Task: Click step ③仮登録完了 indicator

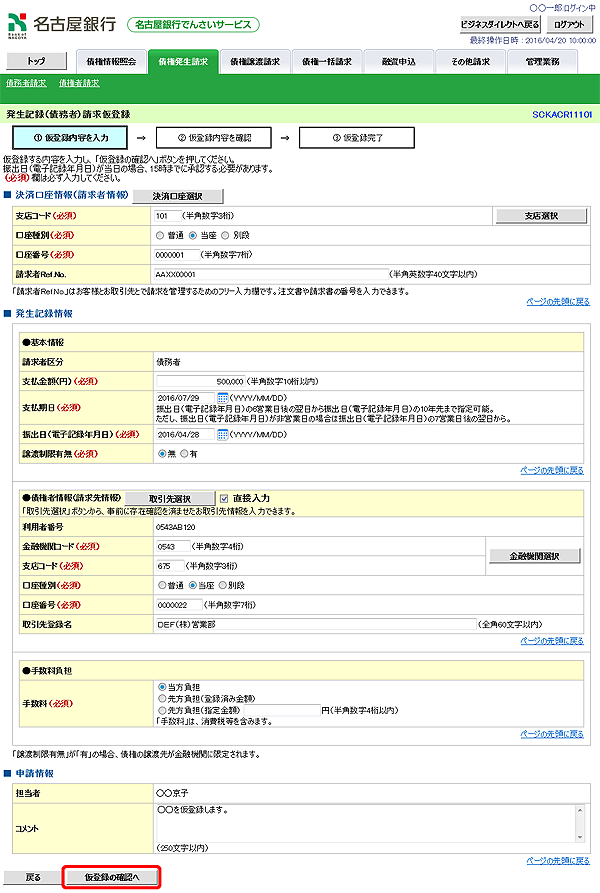Action: point(357,138)
